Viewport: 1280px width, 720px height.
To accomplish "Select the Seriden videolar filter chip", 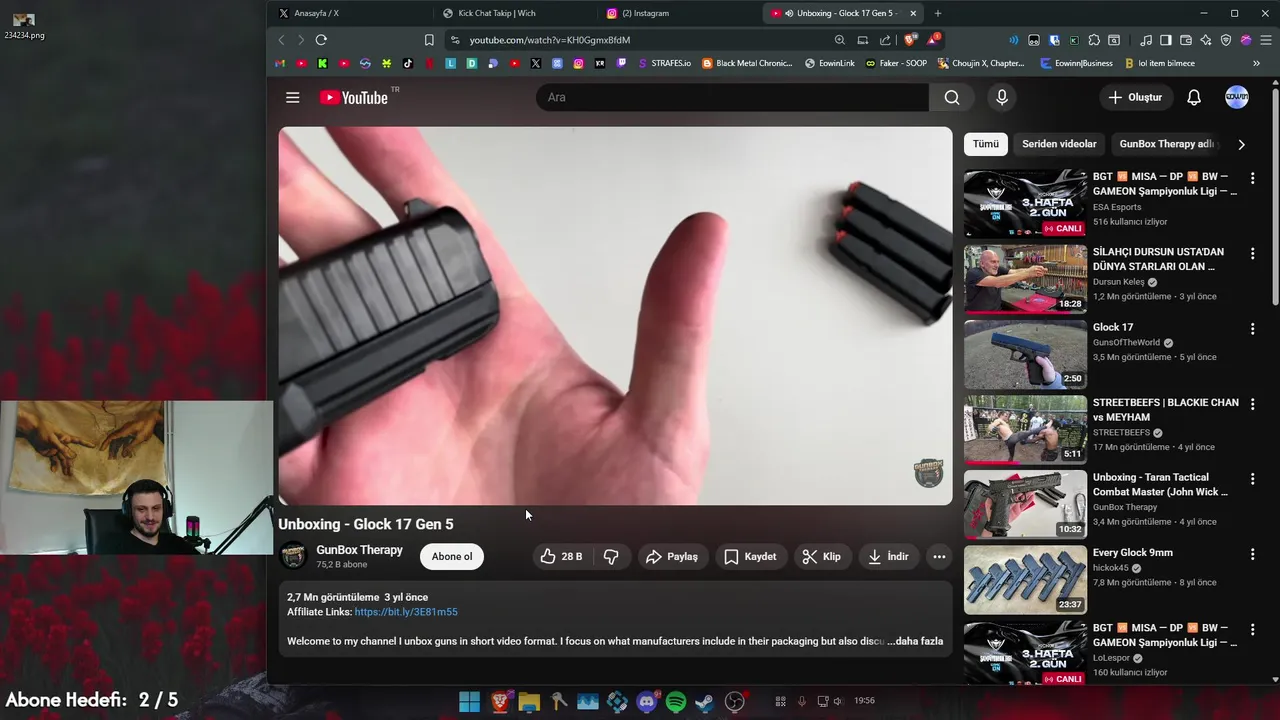I will click(x=1059, y=144).
